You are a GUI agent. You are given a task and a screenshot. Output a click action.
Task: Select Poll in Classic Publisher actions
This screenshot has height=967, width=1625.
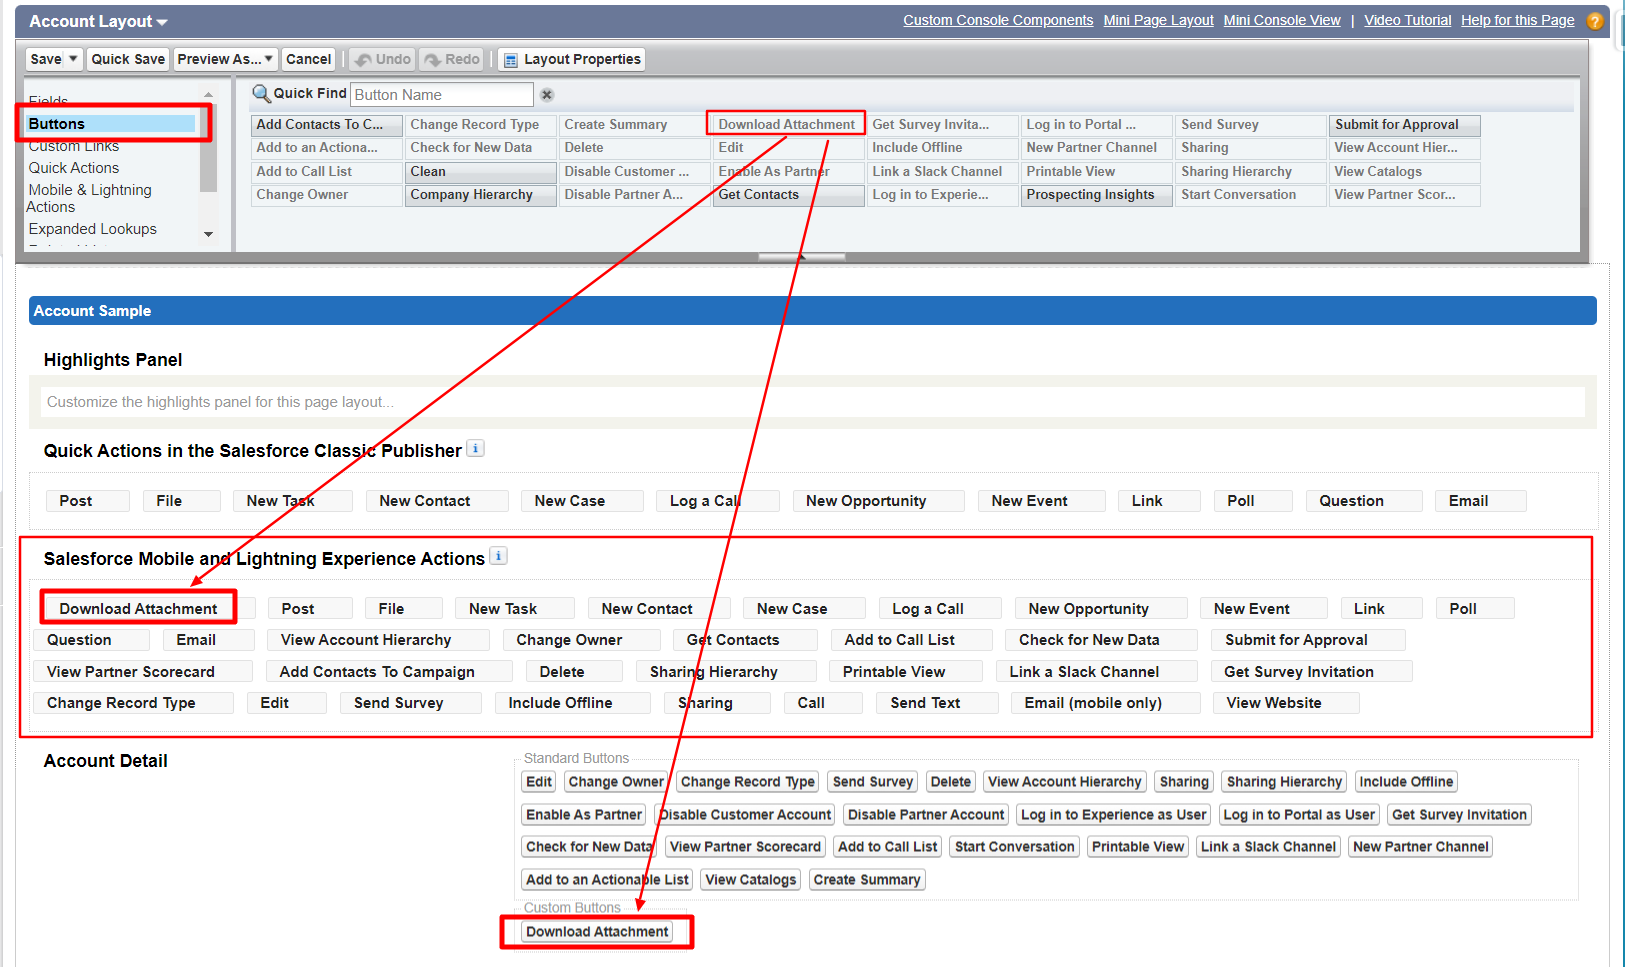point(1253,501)
